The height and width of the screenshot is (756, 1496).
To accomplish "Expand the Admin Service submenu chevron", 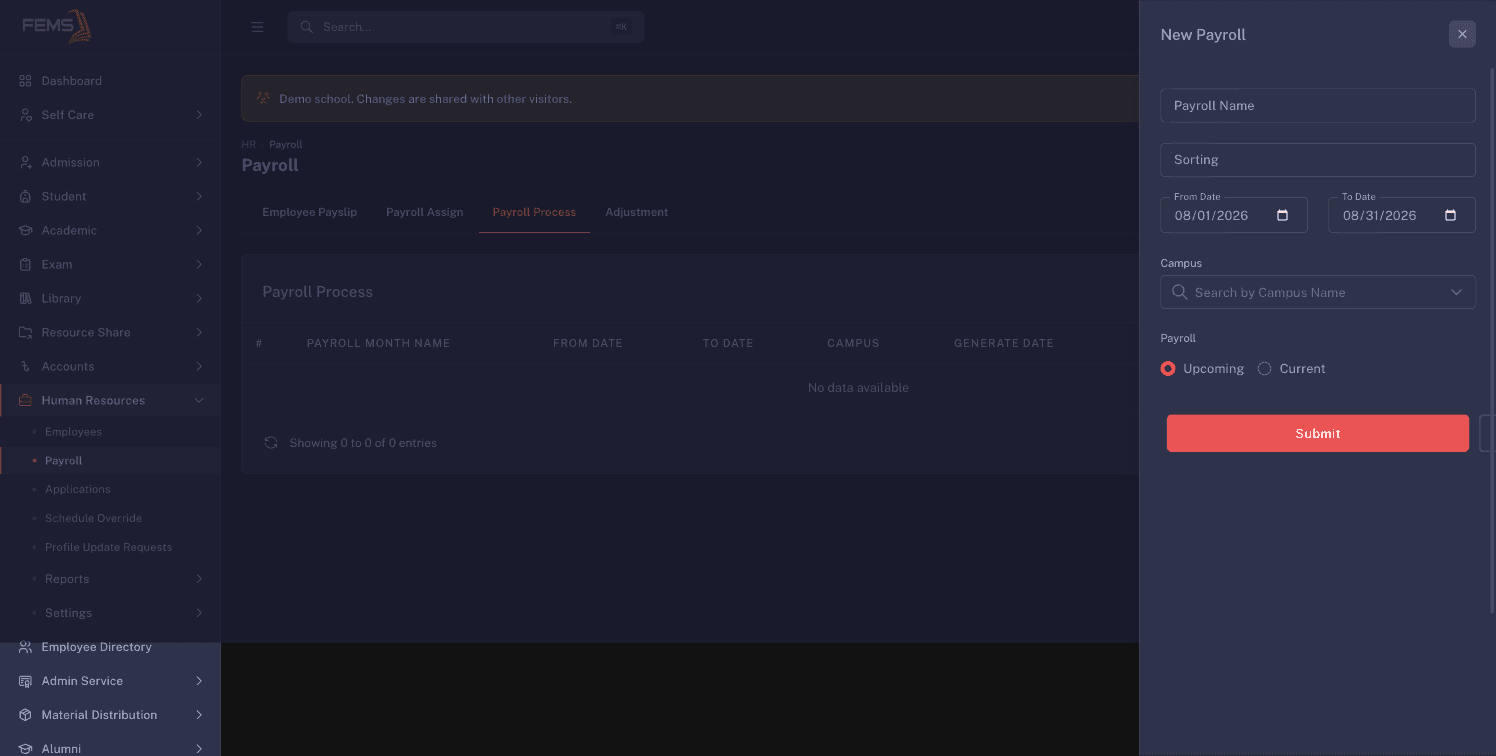I will [199, 681].
